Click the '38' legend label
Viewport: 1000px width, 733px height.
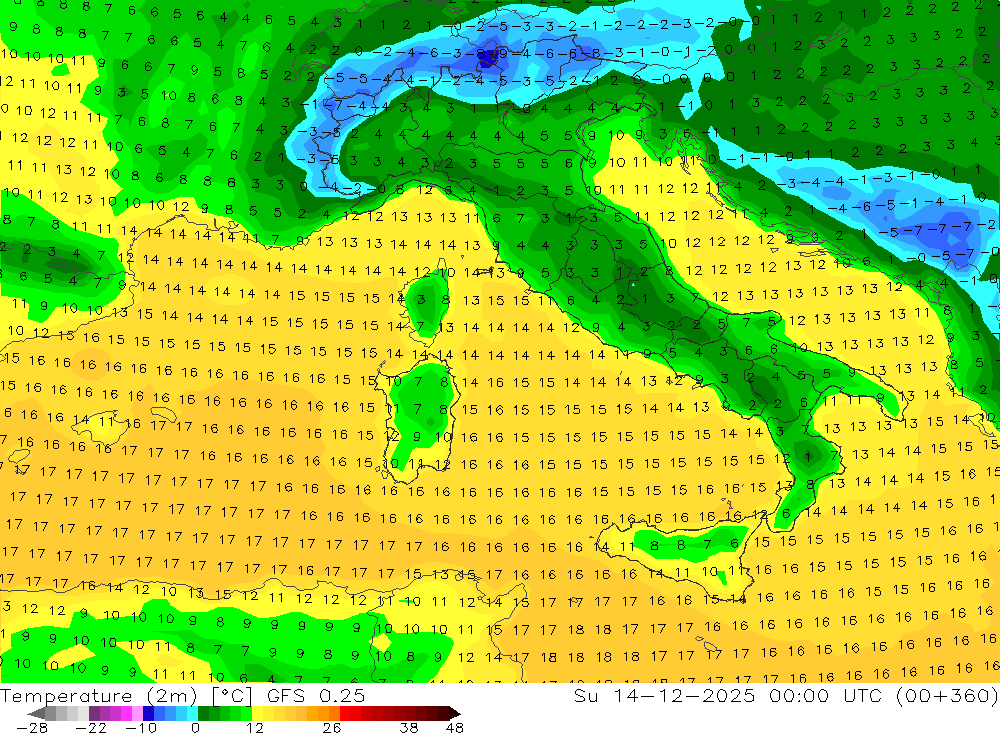(409, 728)
